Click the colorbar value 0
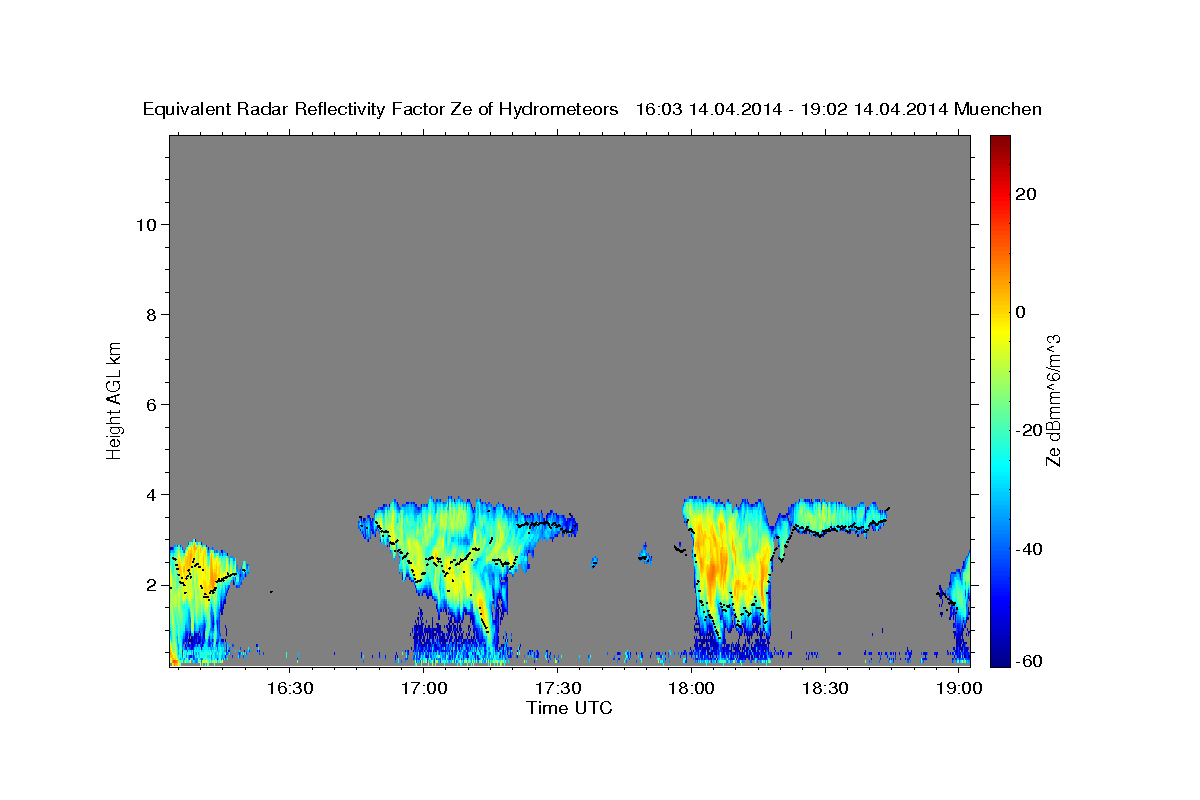Screen dimensions: 1200x800 pyautogui.click(x=1020, y=312)
